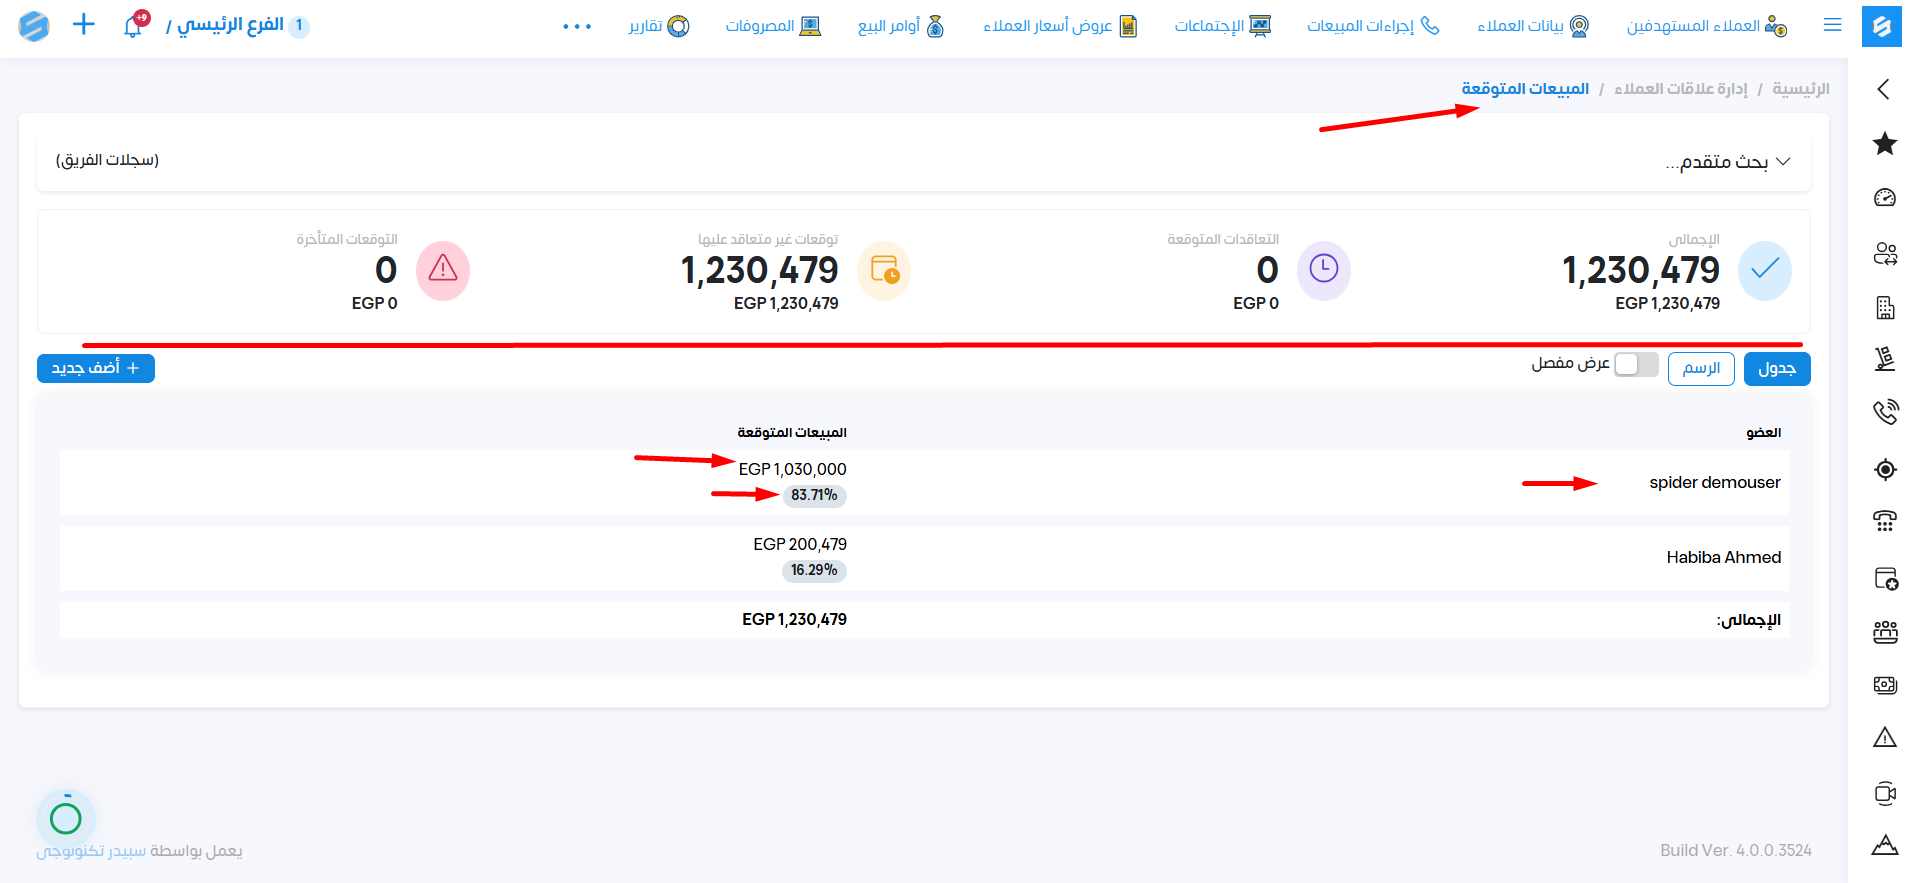Image resolution: width=1919 pixels, height=883 pixels.
Task: Click the logo icon at top left
Action: tap(34, 26)
